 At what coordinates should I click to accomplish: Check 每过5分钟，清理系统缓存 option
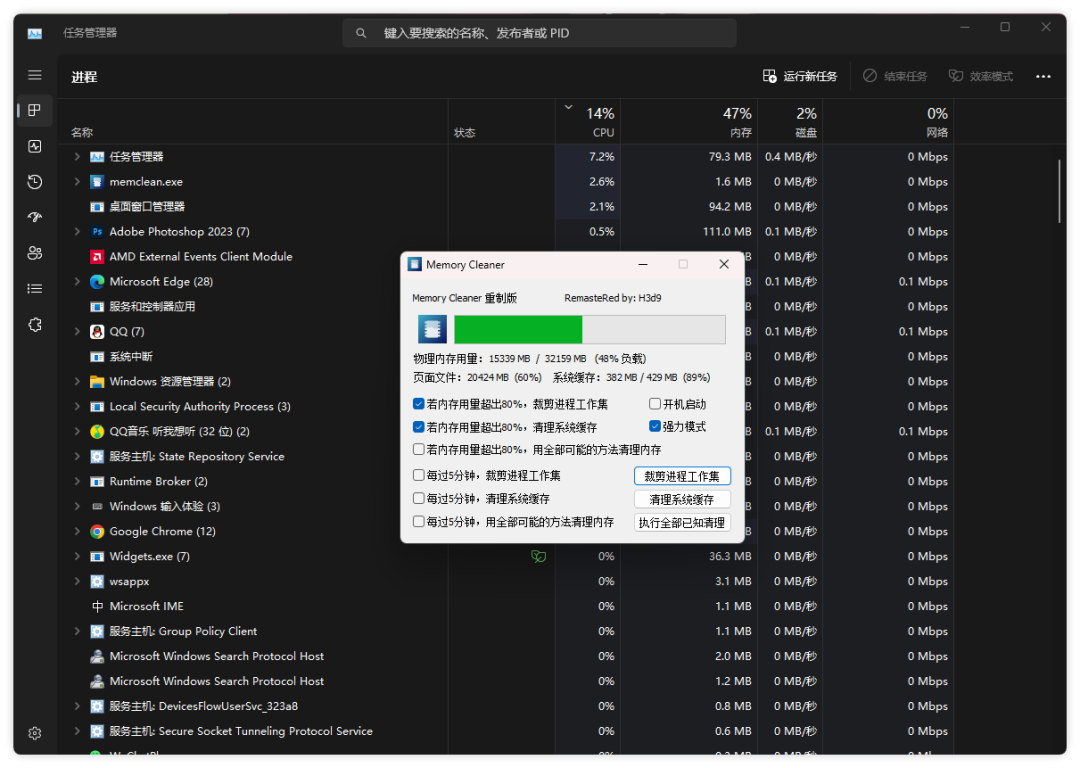click(x=419, y=498)
